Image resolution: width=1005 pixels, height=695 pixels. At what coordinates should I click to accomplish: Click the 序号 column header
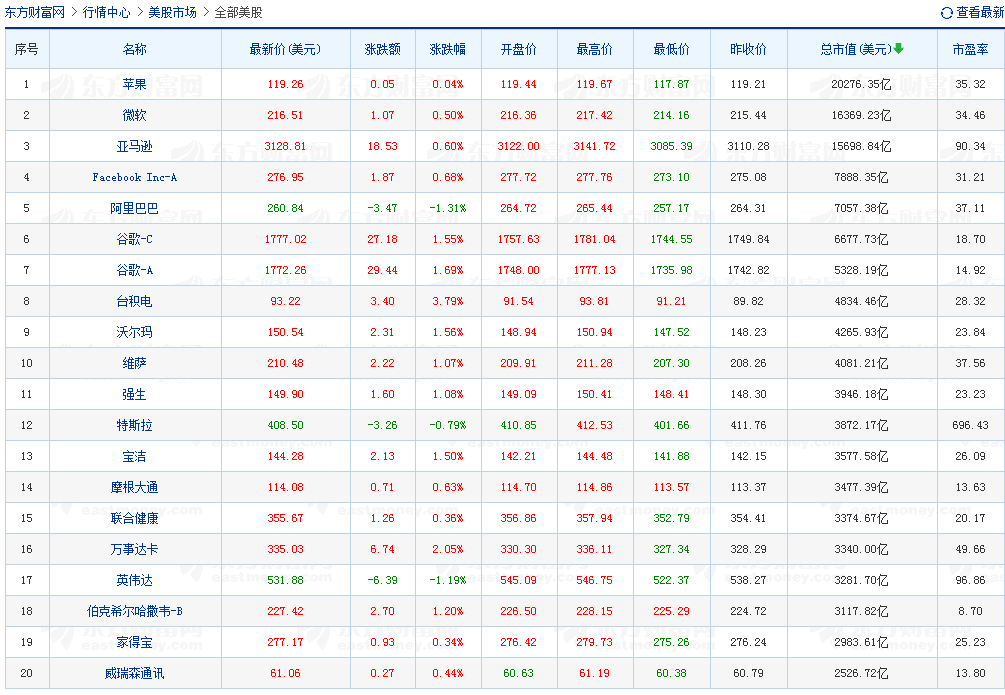(26, 49)
